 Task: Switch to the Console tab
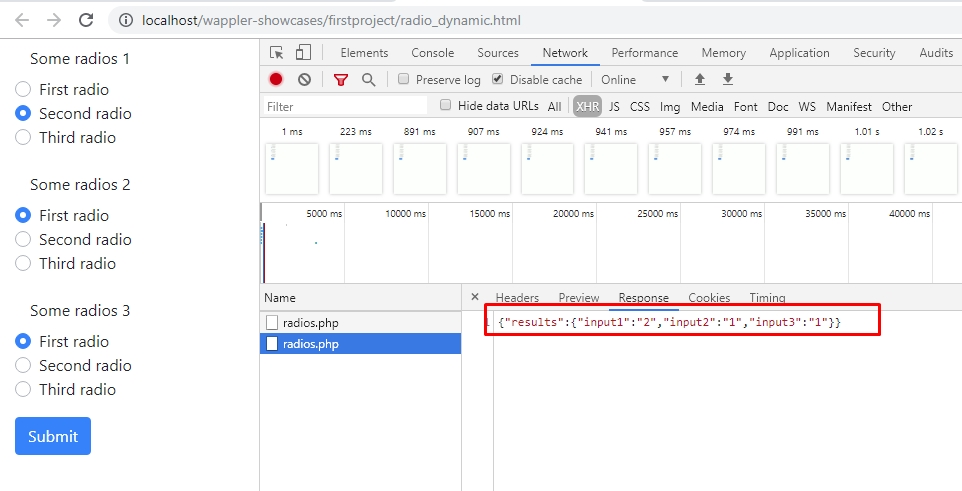pyautogui.click(x=432, y=53)
